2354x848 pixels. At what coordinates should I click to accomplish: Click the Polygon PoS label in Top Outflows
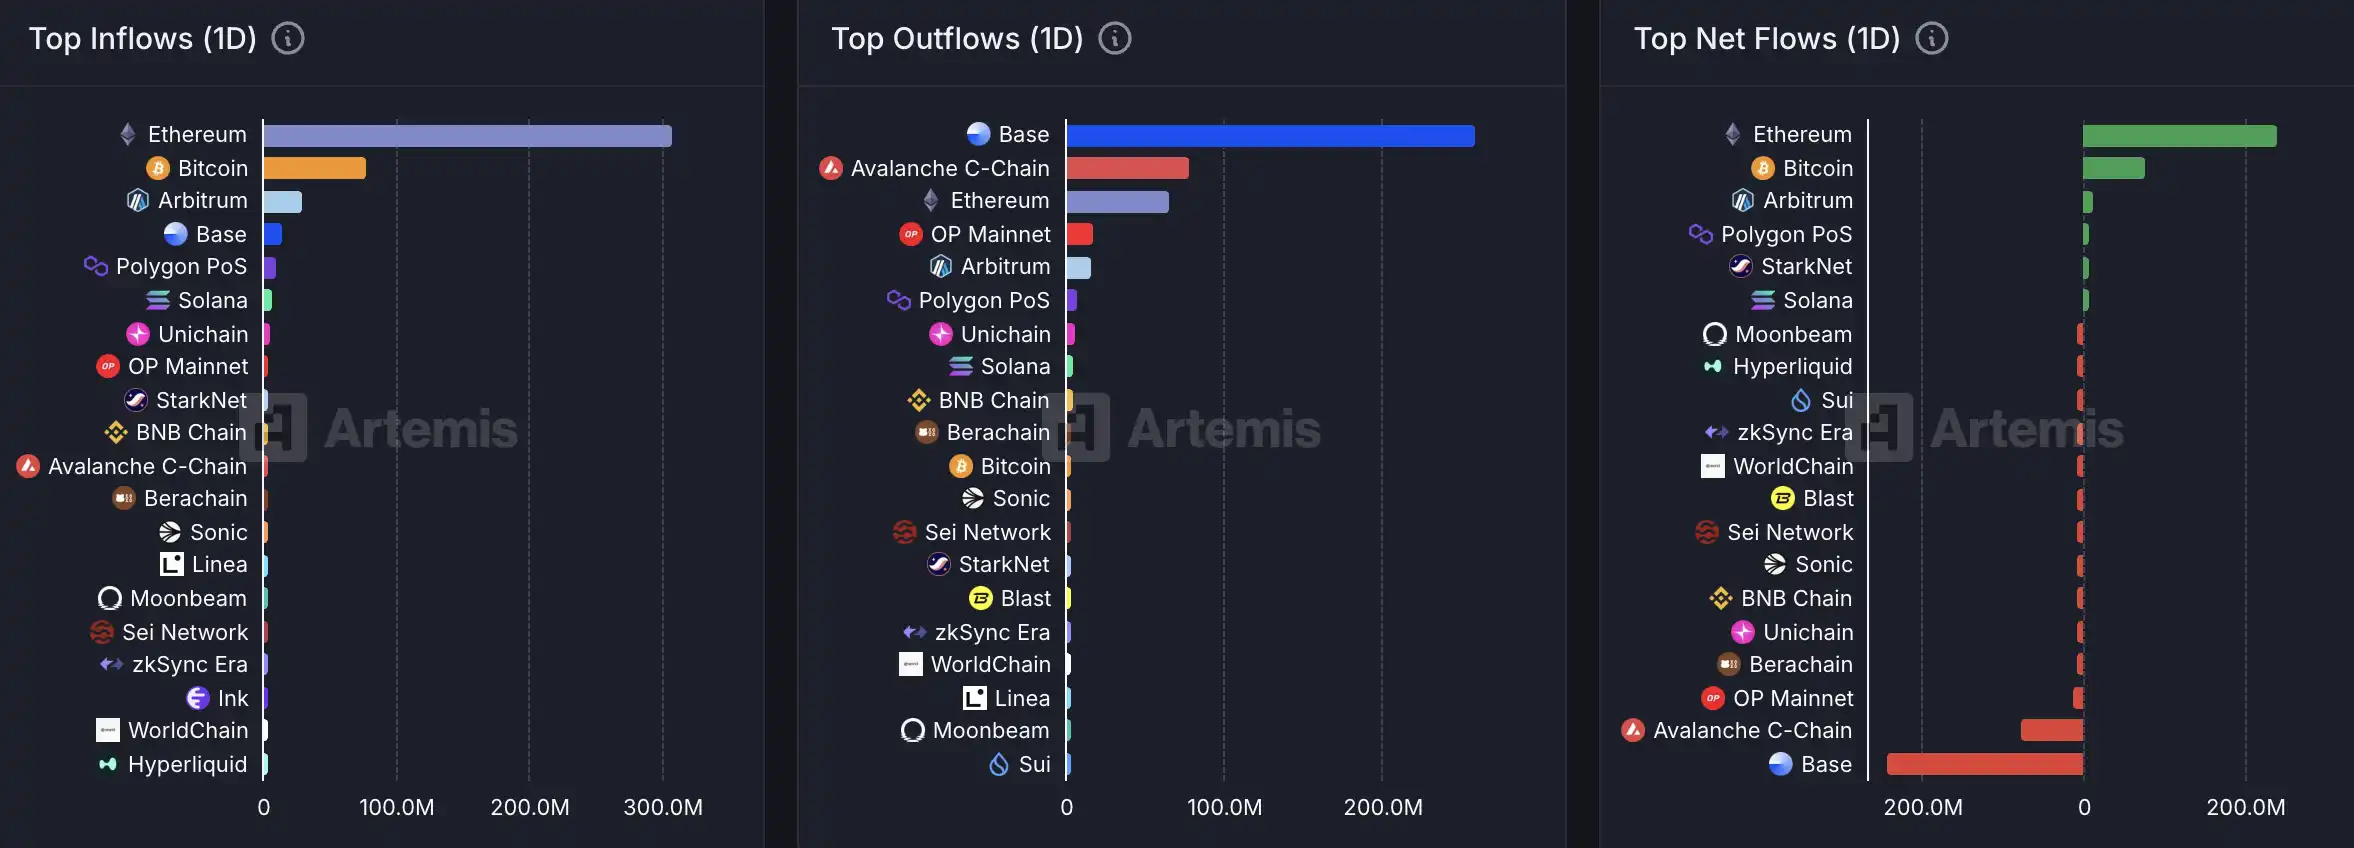point(984,300)
